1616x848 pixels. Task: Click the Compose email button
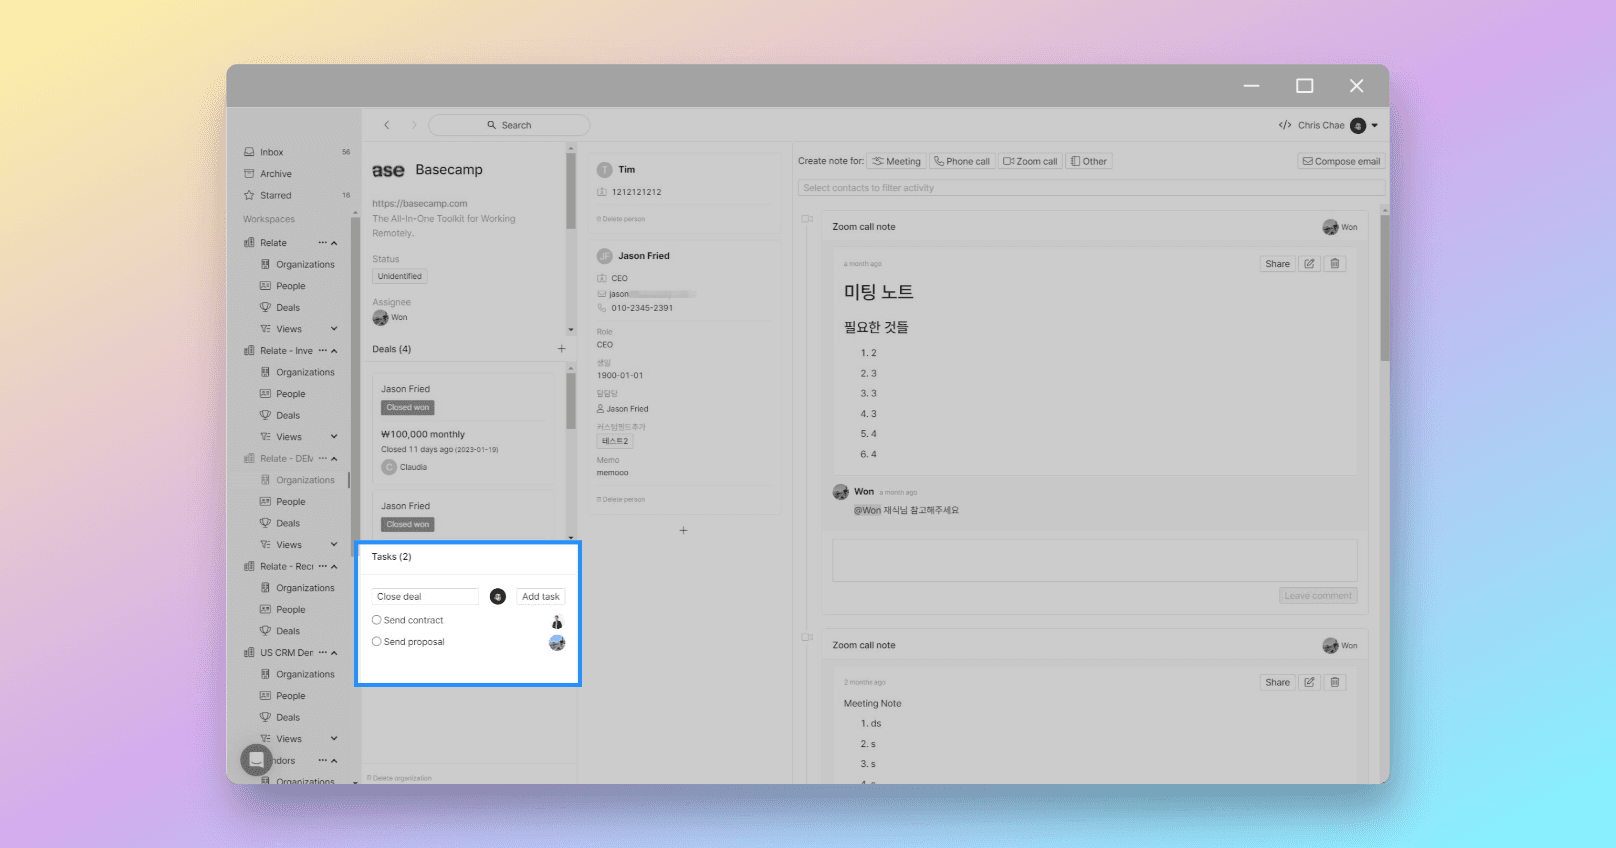point(1341,161)
